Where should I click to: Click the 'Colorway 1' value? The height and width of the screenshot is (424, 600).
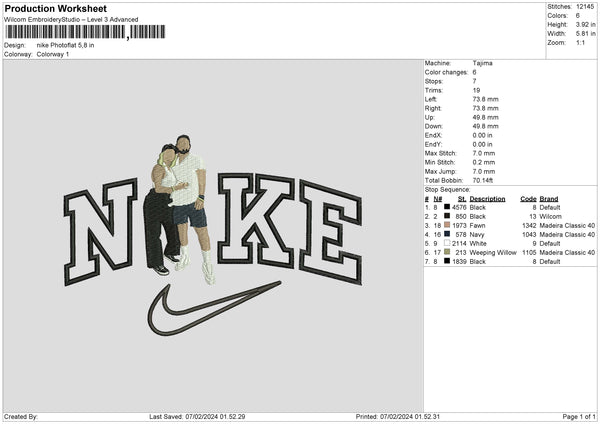[53, 54]
